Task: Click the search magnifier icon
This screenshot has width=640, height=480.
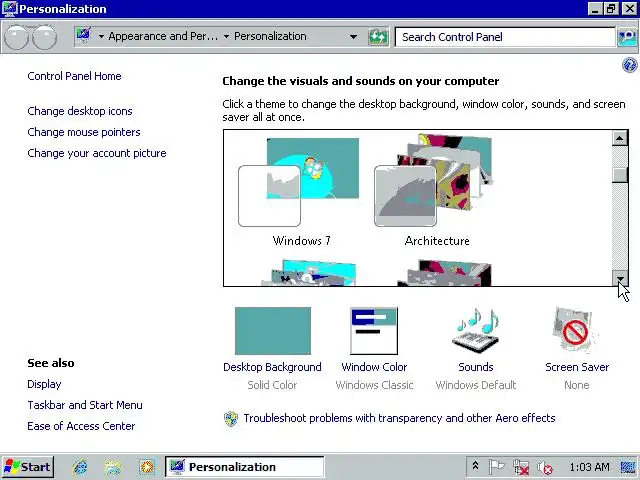Action: 627,37
